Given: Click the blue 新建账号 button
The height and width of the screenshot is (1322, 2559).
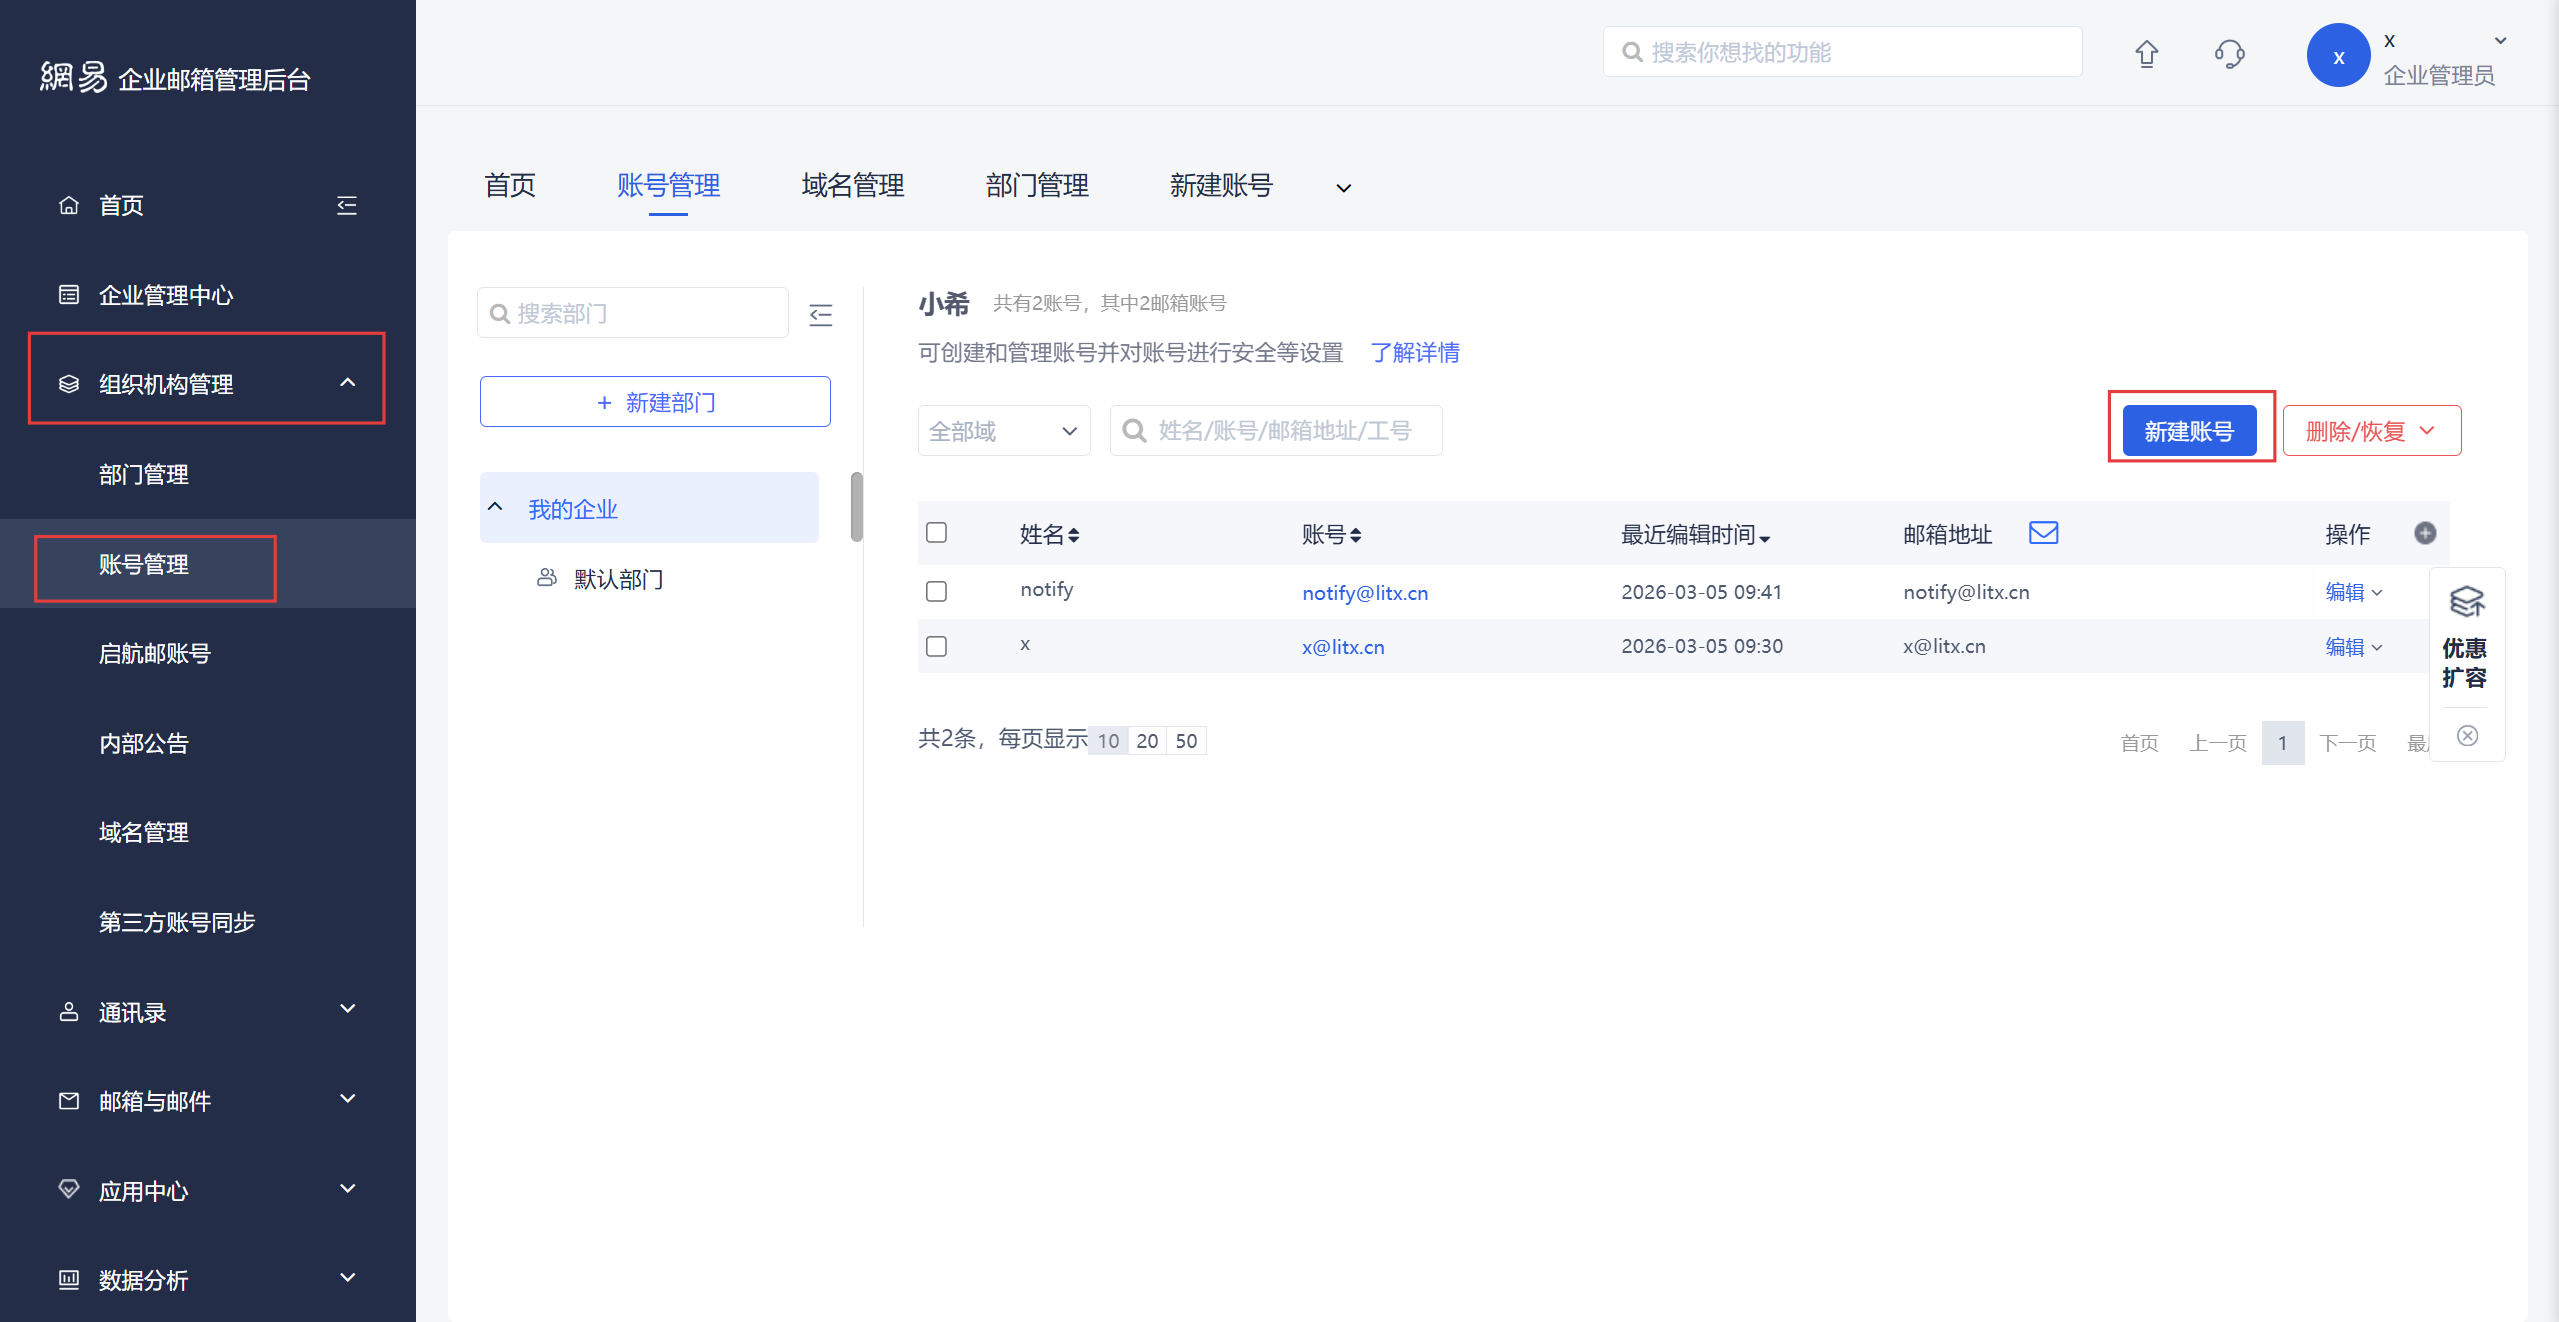Looking at the screenshot, I should coord(2189,430).
